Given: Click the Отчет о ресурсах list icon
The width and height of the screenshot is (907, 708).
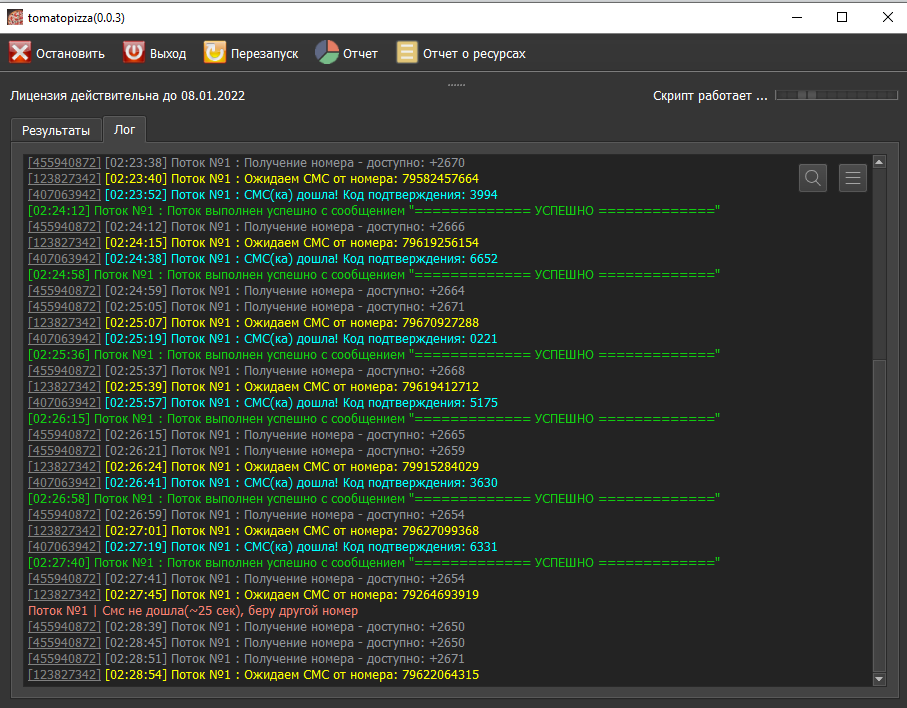Looking at the screenshot, I should coord(407,53).
